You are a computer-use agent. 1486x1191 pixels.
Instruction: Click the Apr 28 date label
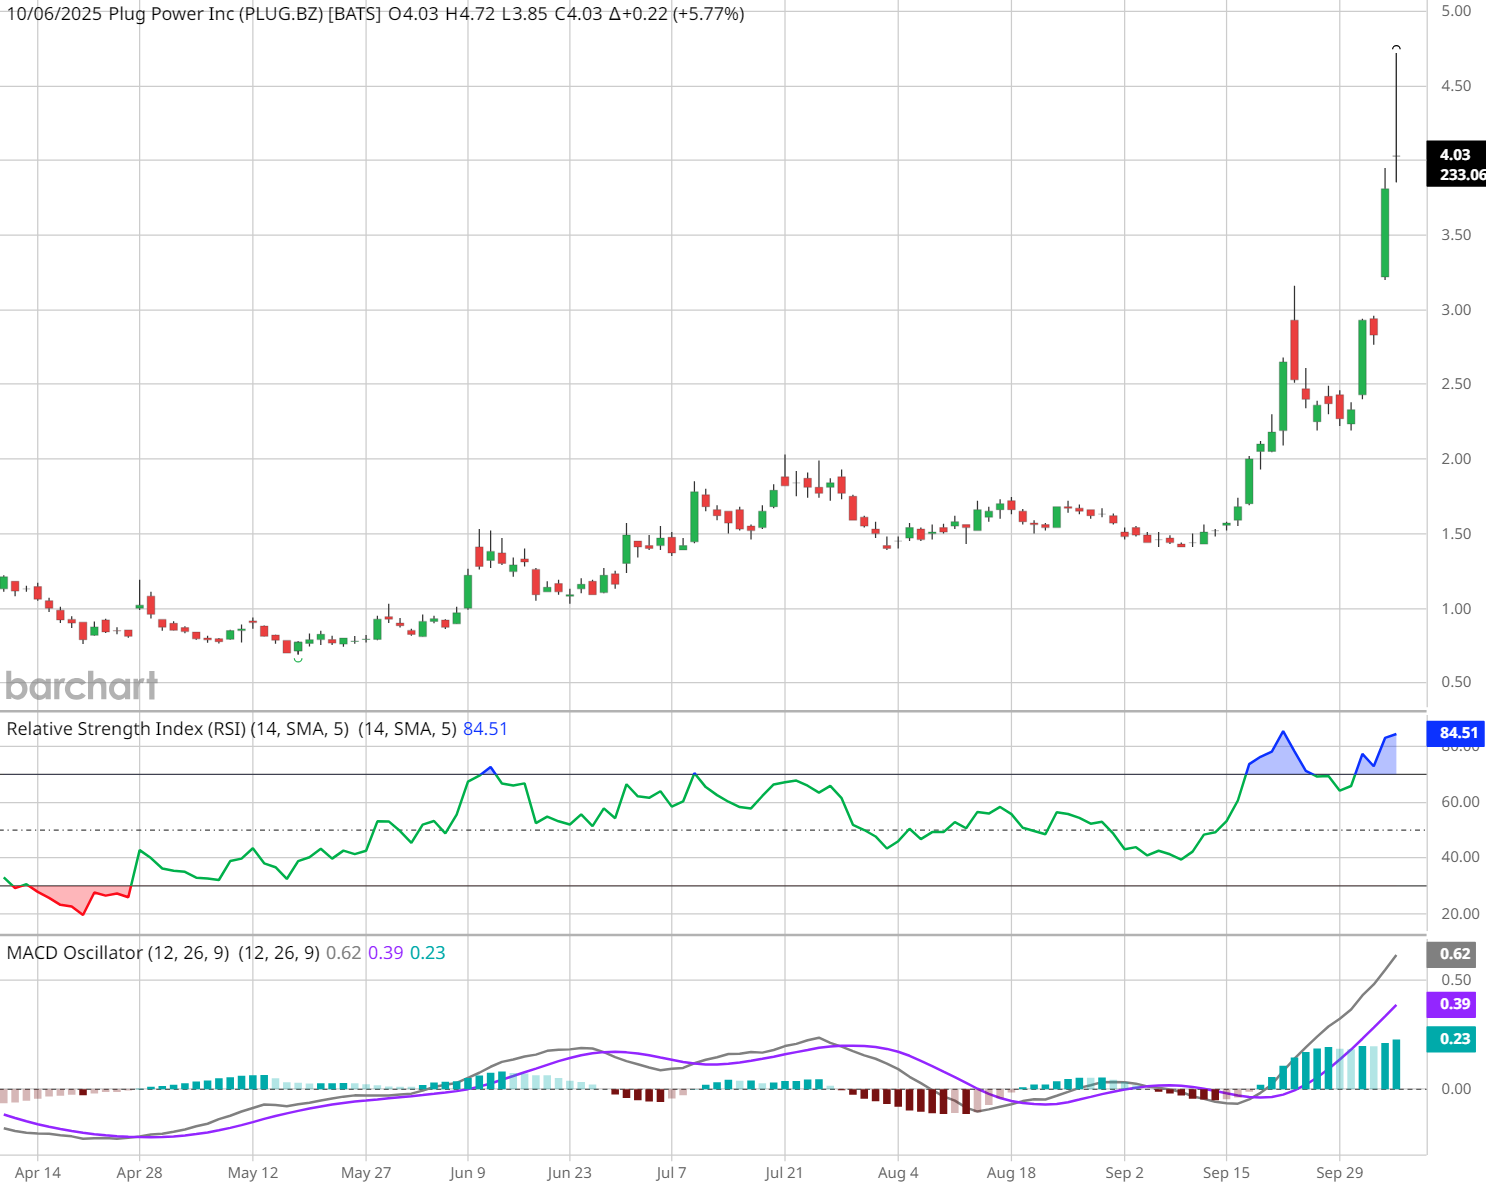[x=139, y=1173]
